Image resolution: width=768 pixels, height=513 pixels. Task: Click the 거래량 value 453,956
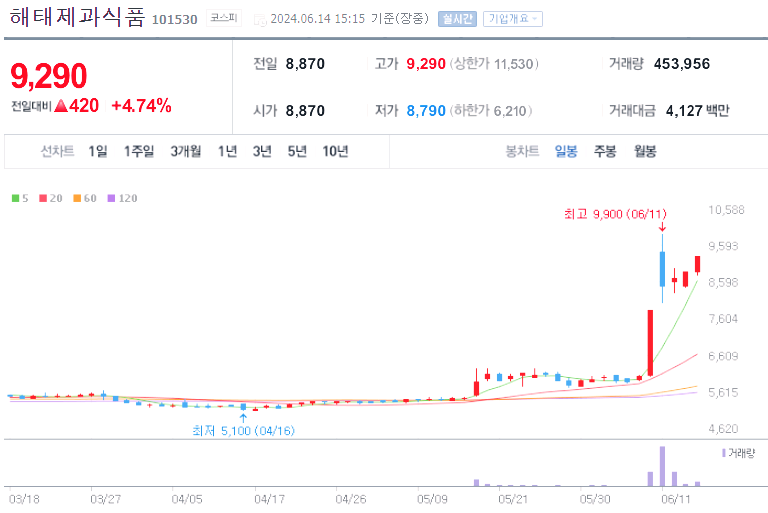(682, 64)
